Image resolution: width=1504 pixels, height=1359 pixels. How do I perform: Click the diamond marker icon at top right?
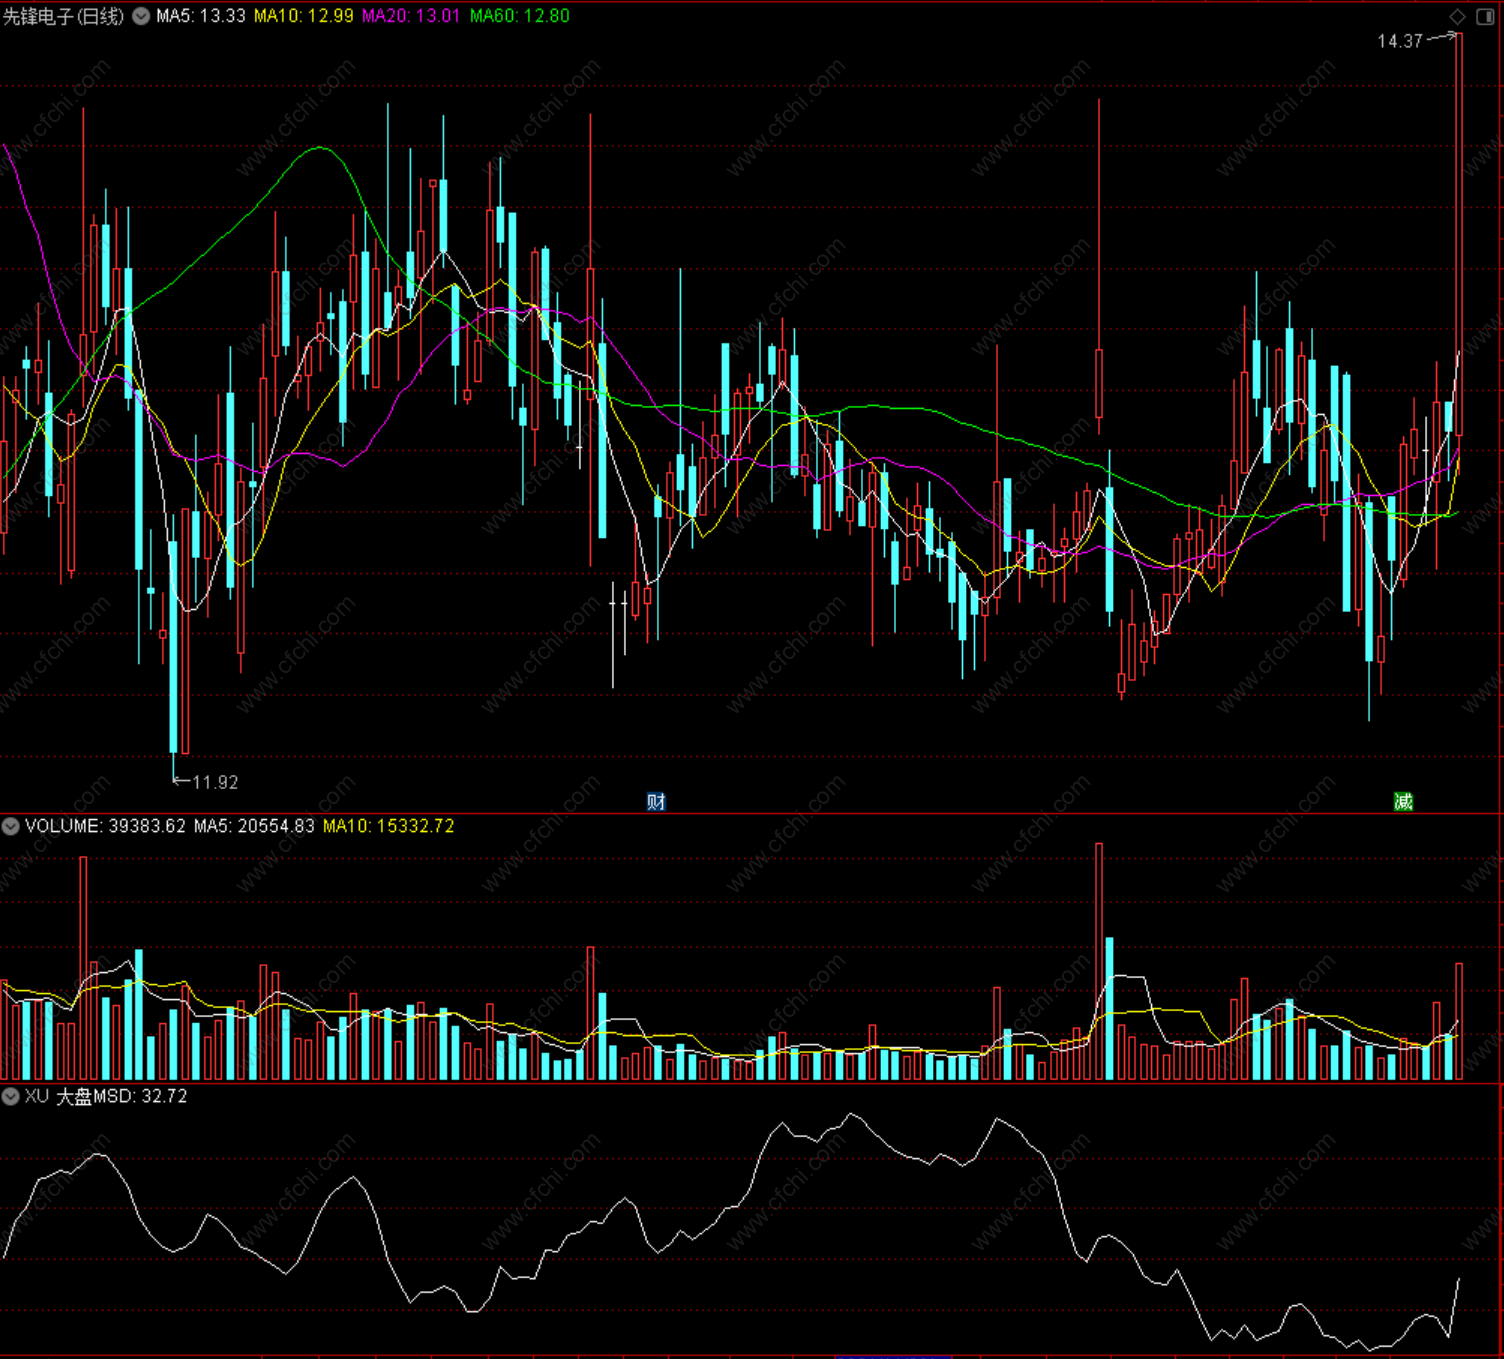pos(1458,16)
